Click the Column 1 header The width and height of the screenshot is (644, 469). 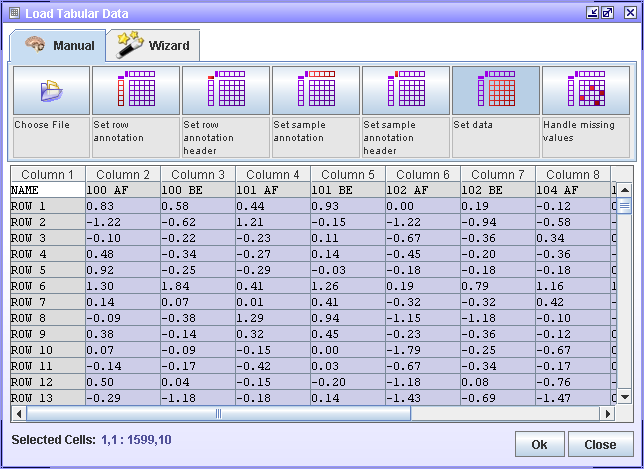click(48, 175)
